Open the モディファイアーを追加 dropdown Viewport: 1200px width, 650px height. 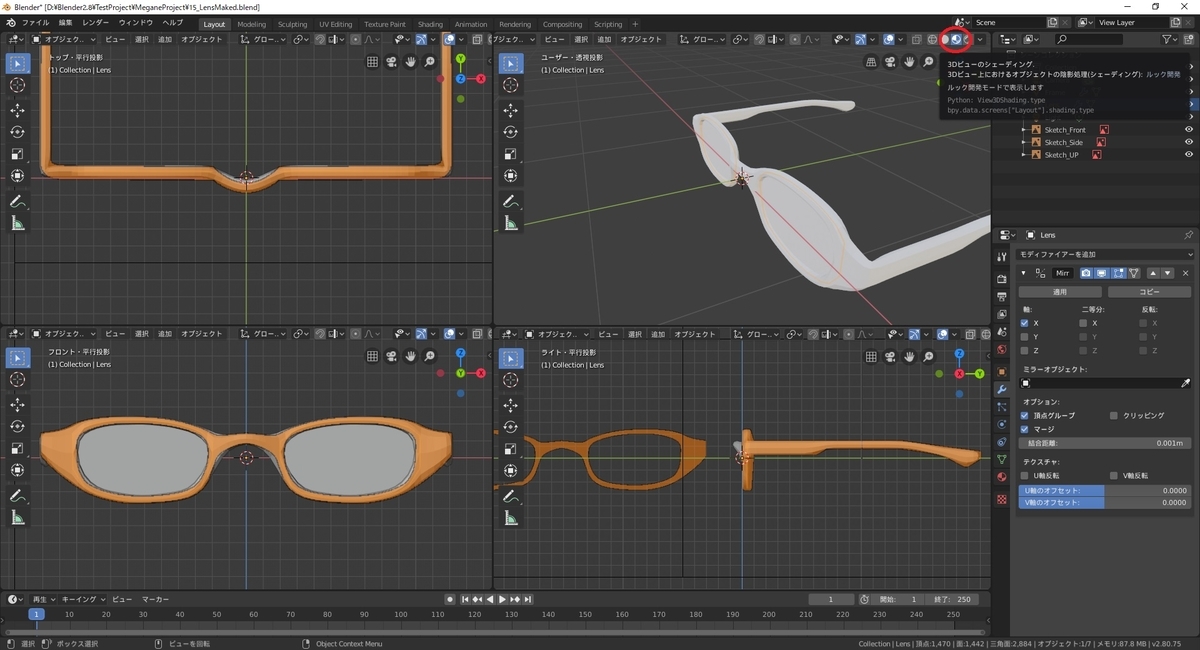coord(1105,255)
